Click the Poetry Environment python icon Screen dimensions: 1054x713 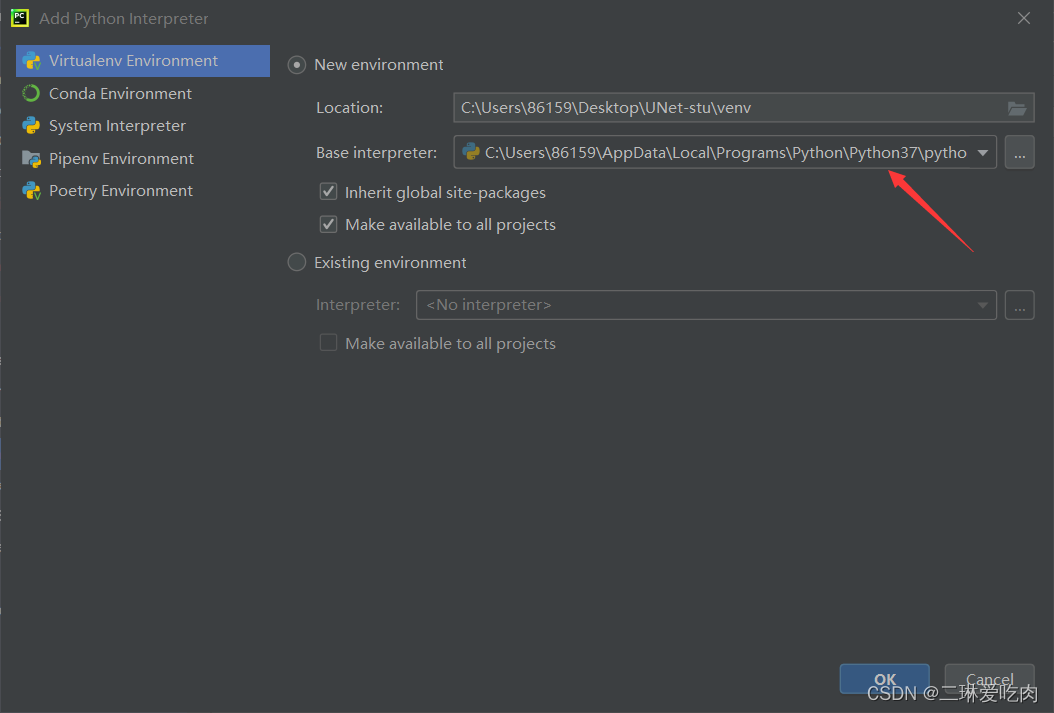(31, 191)
